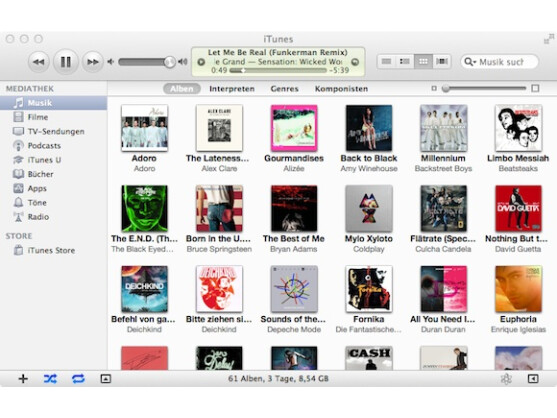Open the Sounds of the Universe album cover
The width and height of the screenshot is (557, 418).
[294, 289]
